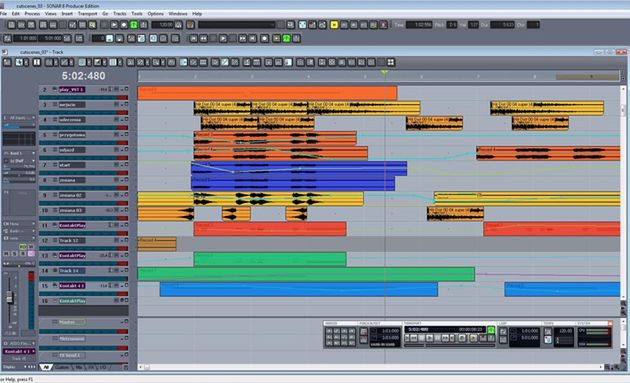Viewport: 630px width, 383px height.
Task: Open the Options menu
Action: (155, 14)
